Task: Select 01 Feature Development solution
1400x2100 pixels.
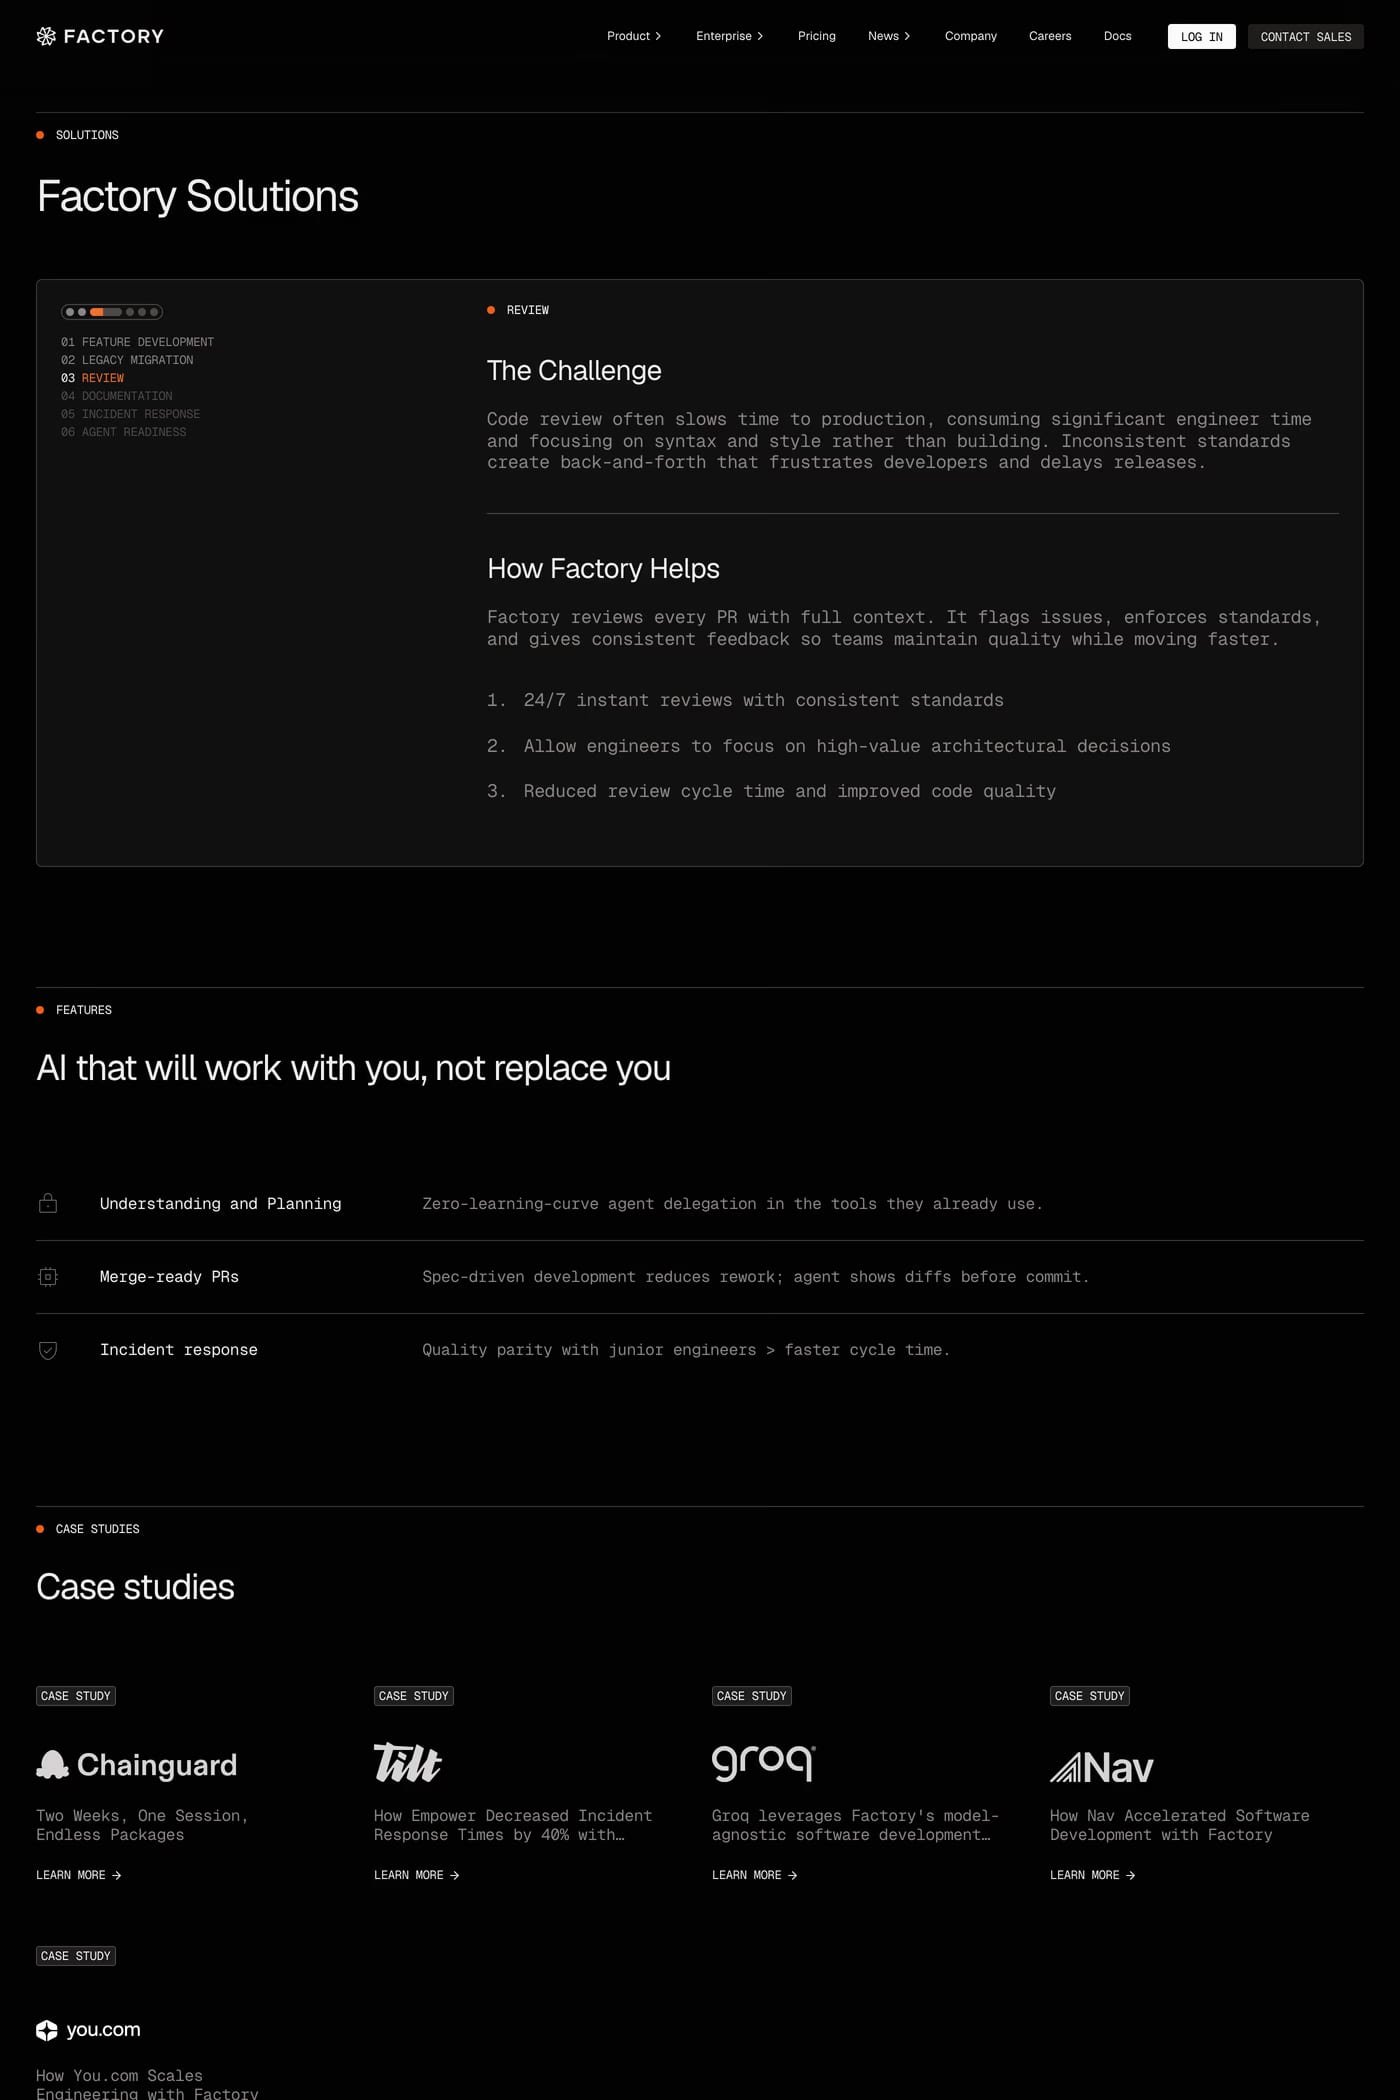Action: pyautogui.click(x=138, y=342)
